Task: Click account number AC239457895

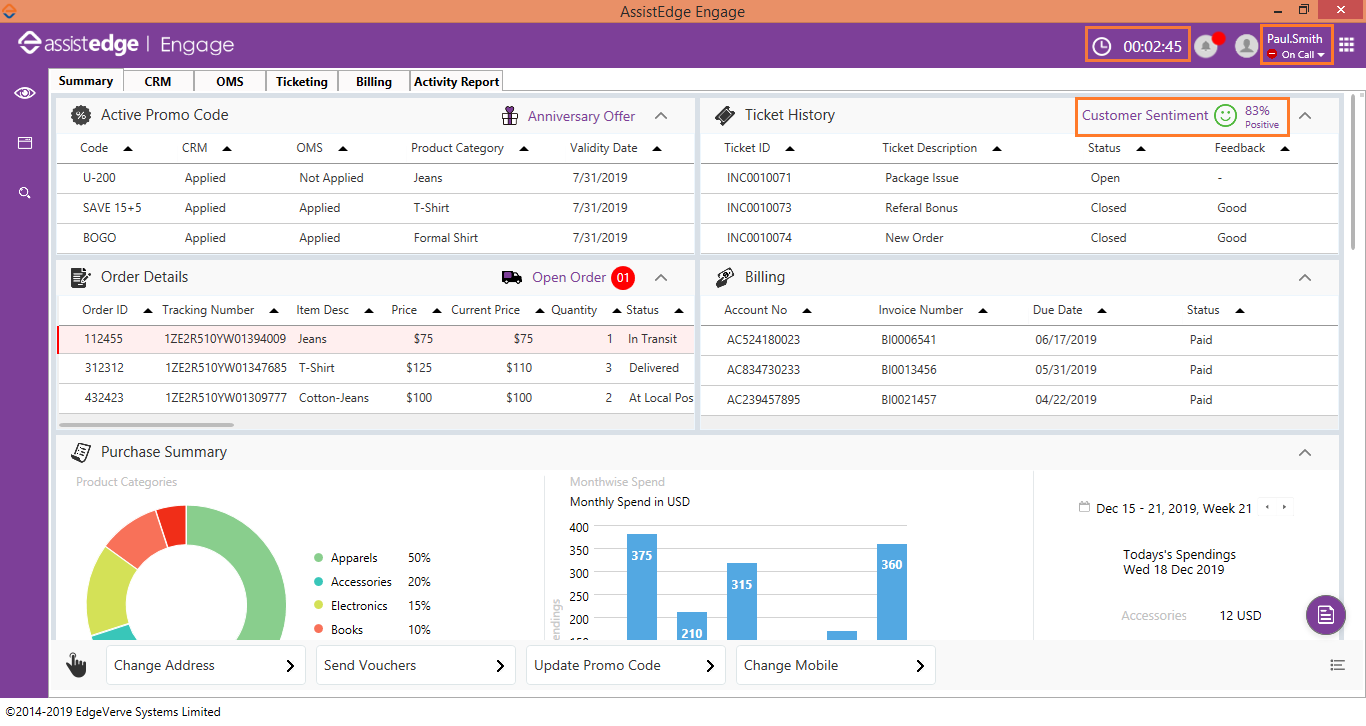Action: pos(764,400)
